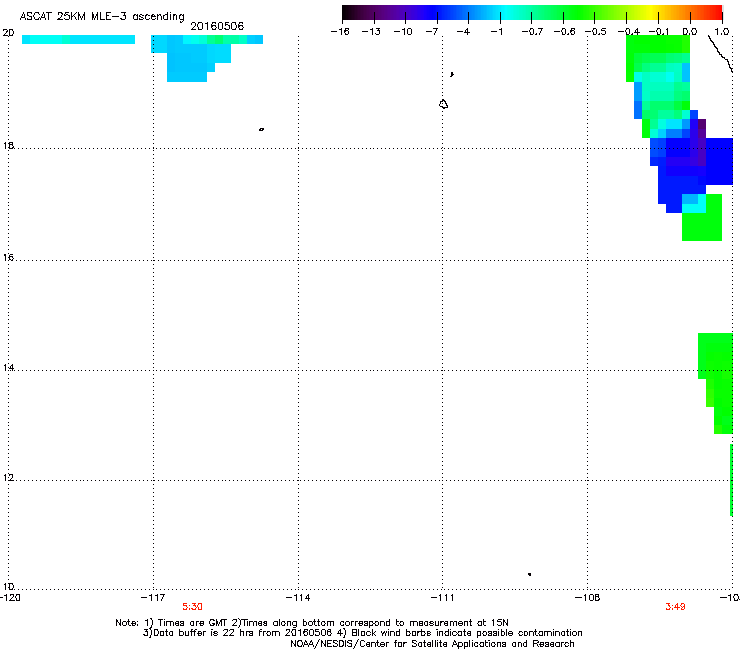Click the island outline near 111W, 19N
The image size is (740, 650).
[443, 104]
